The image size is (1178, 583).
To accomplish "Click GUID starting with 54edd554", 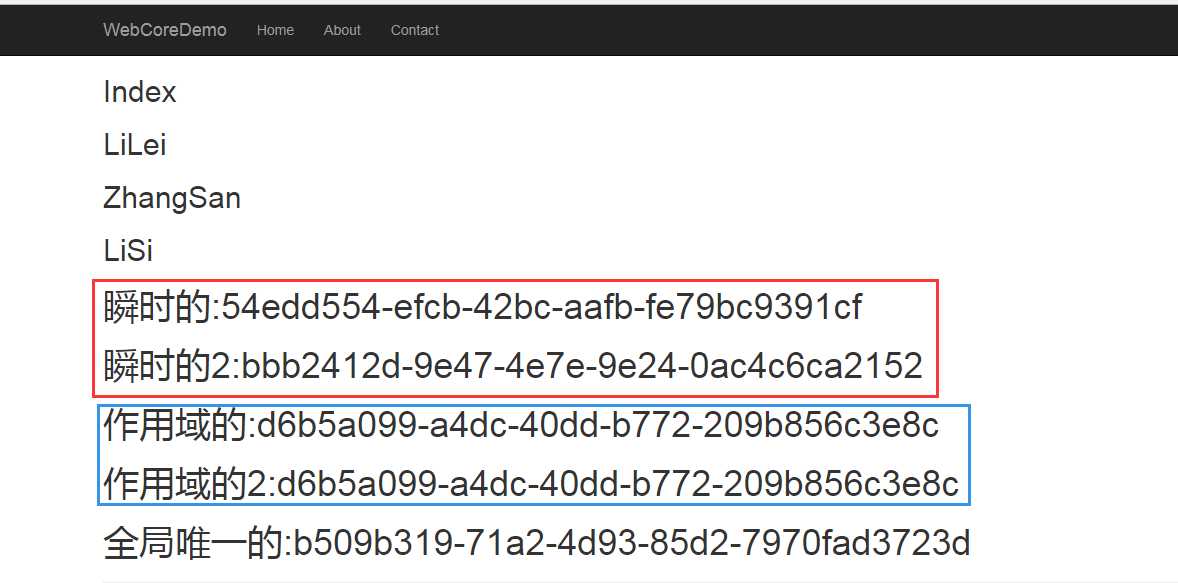I will coord(541,308).
